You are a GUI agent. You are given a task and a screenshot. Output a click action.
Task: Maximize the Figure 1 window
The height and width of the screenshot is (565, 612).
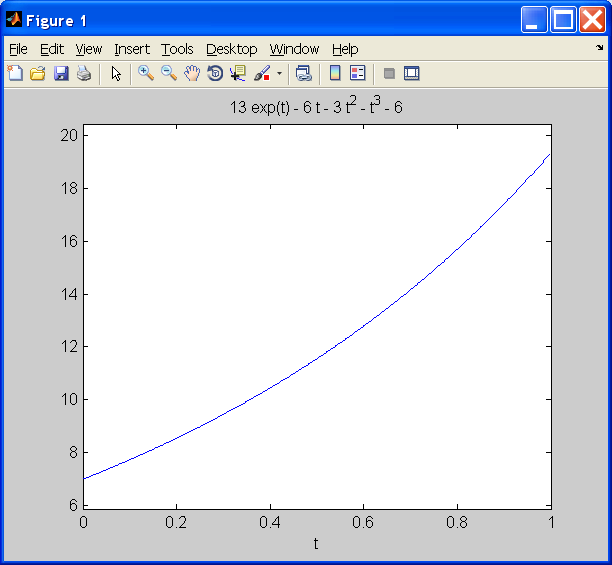(563, 20)
